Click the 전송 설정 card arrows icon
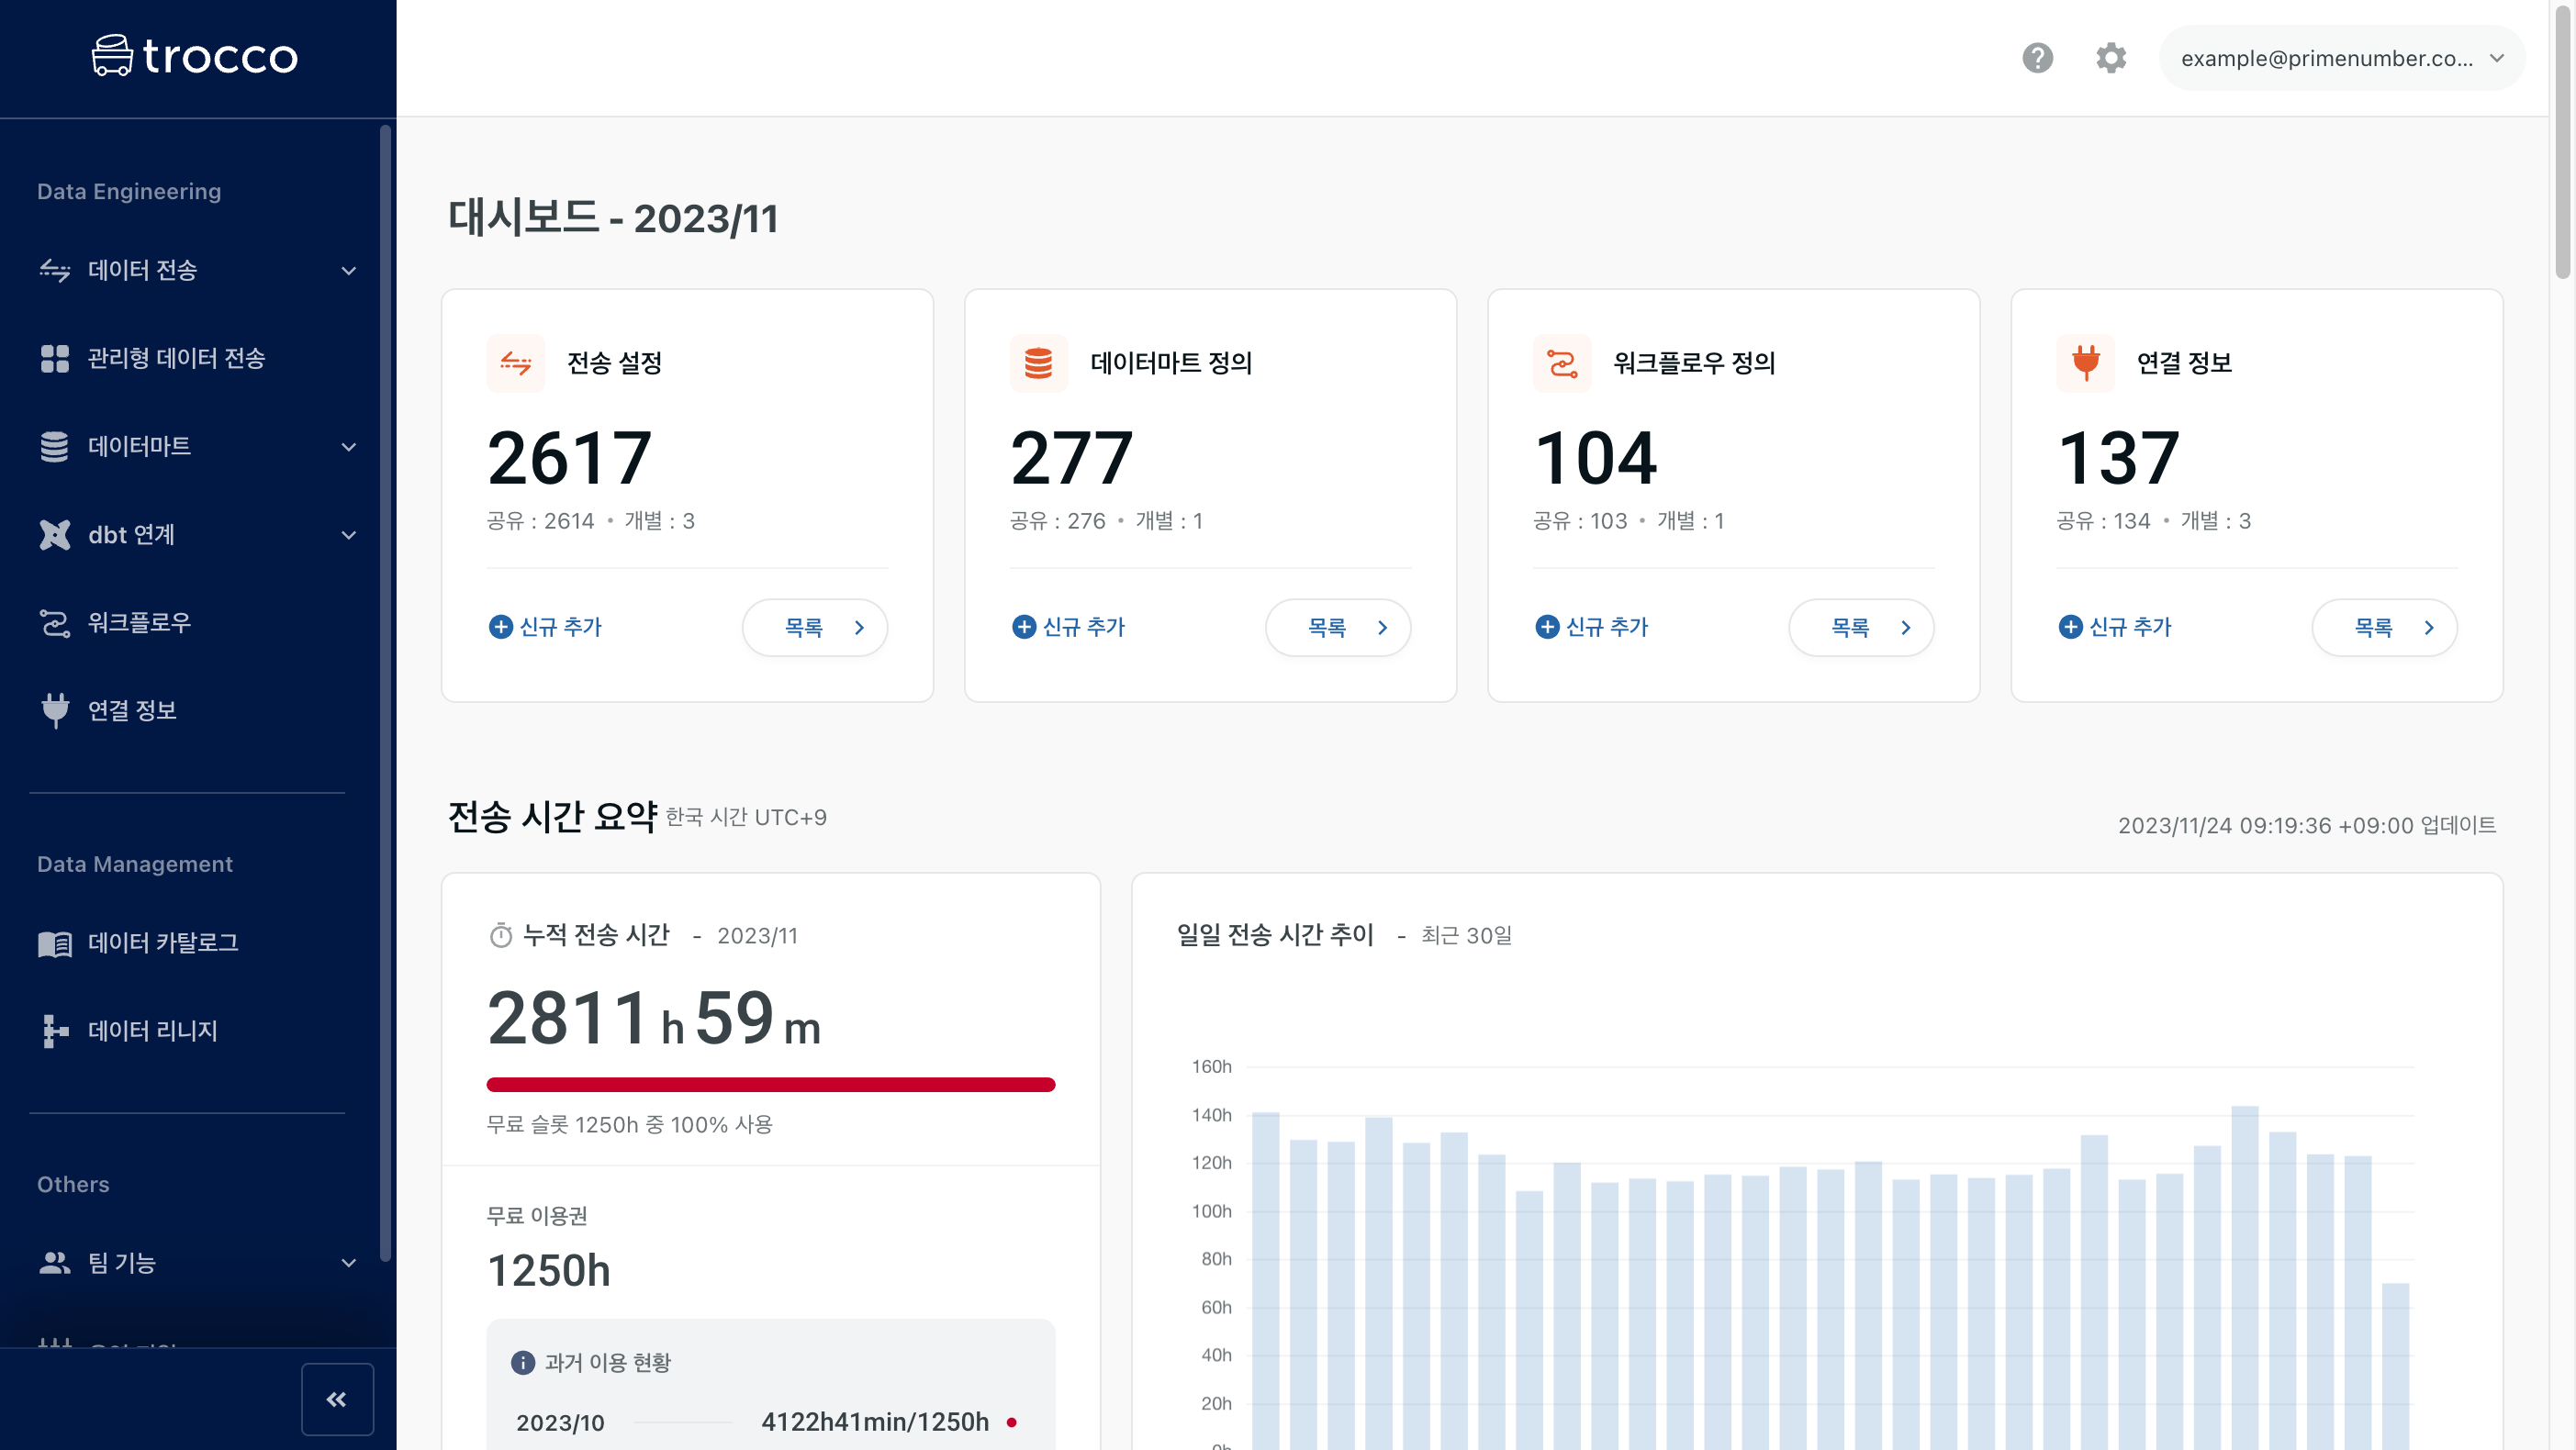The height and width of the screenshot is (1450, 2576). pyautogui.click(x=516, y=363)
